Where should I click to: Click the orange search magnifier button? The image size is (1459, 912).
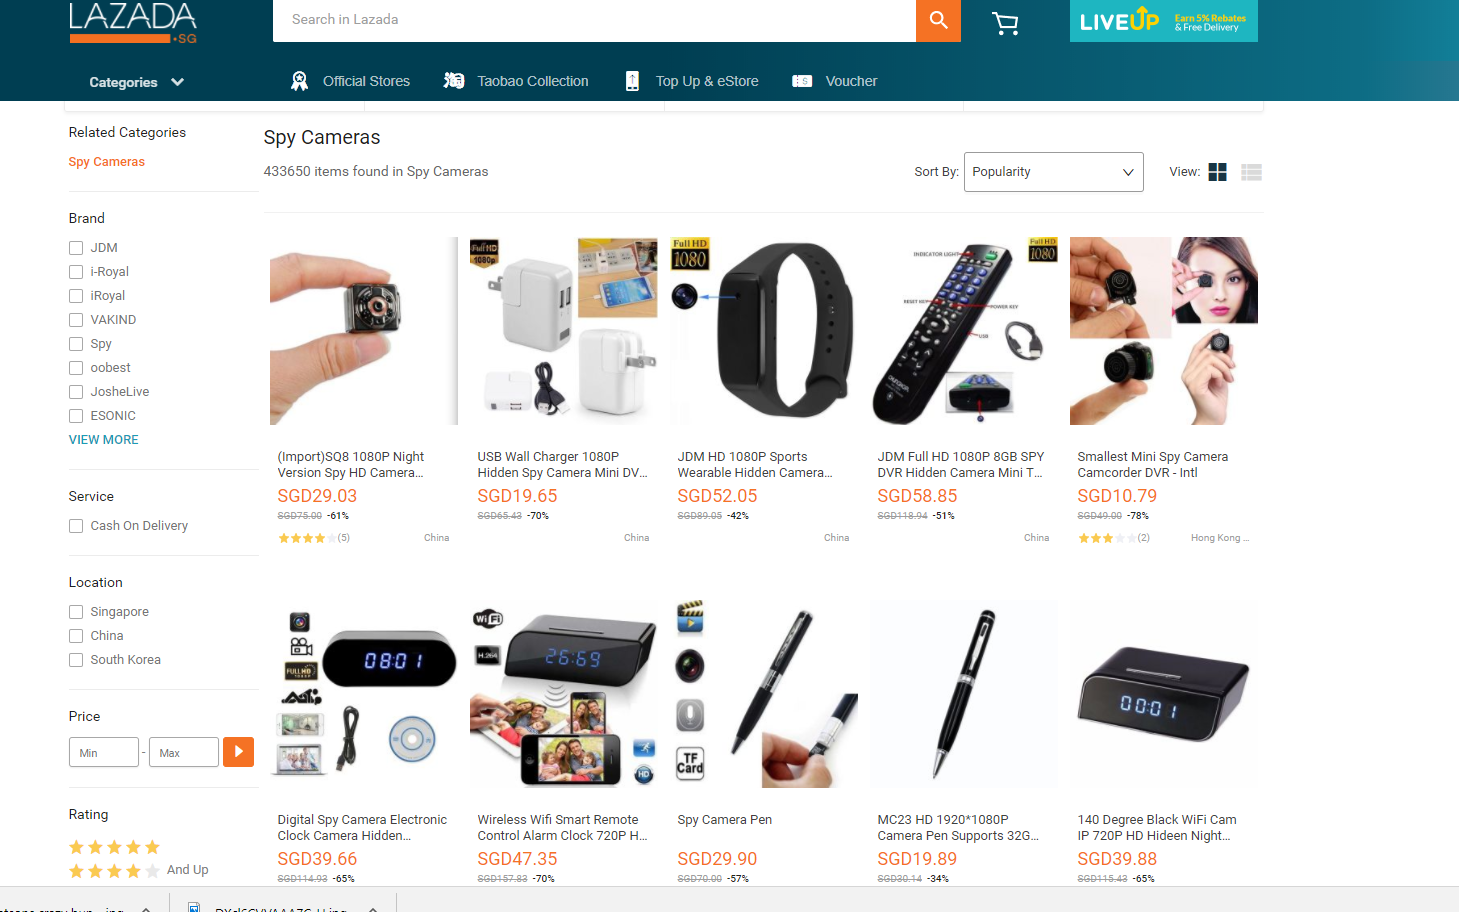pyautogui.click(x=938, y=20)
